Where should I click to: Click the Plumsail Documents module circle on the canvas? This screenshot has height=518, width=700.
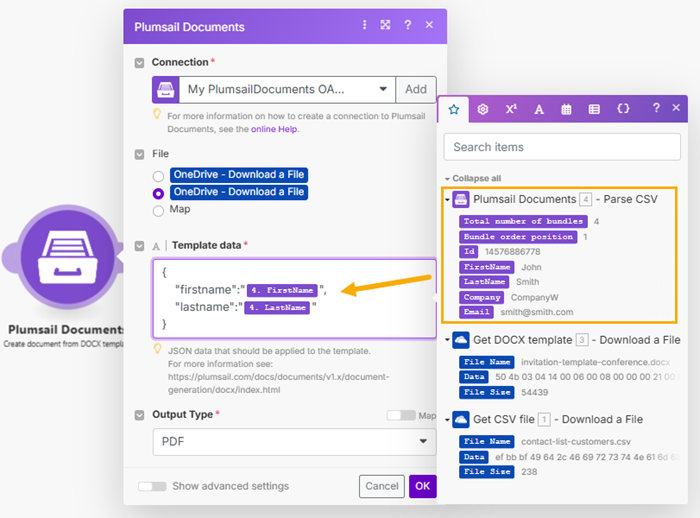67,257
